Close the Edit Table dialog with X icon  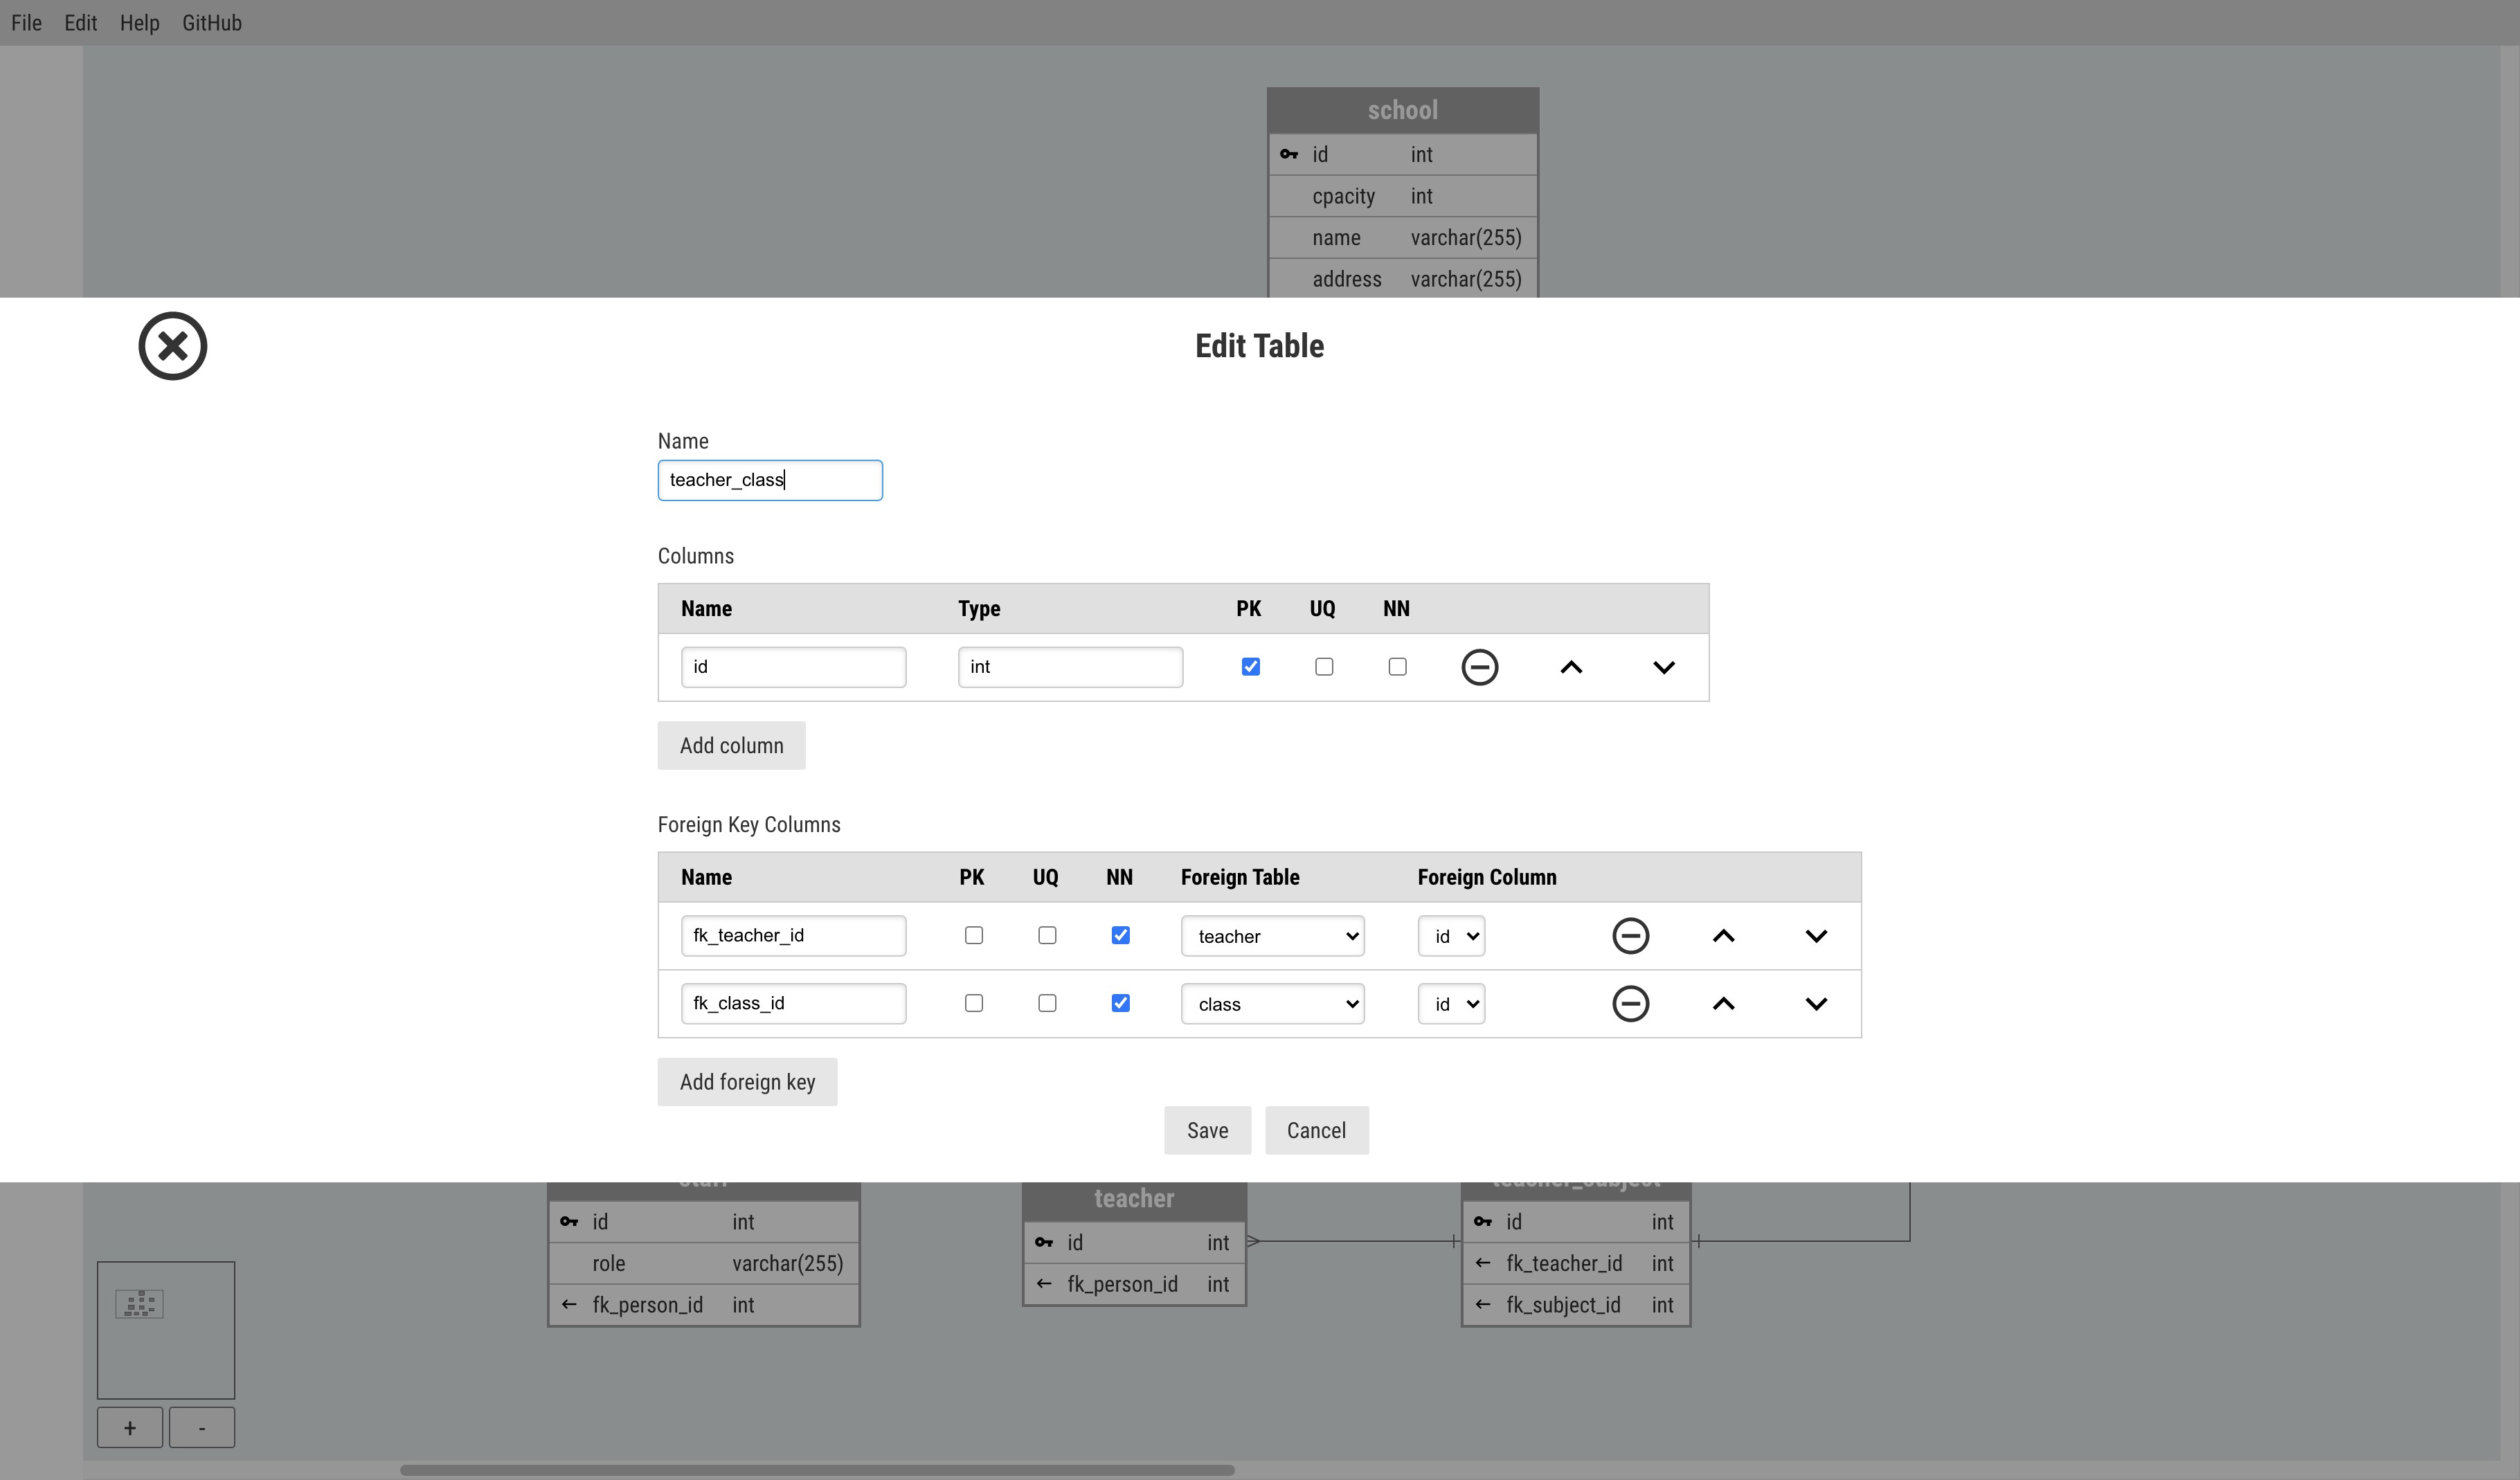click(x=172, y=346)
